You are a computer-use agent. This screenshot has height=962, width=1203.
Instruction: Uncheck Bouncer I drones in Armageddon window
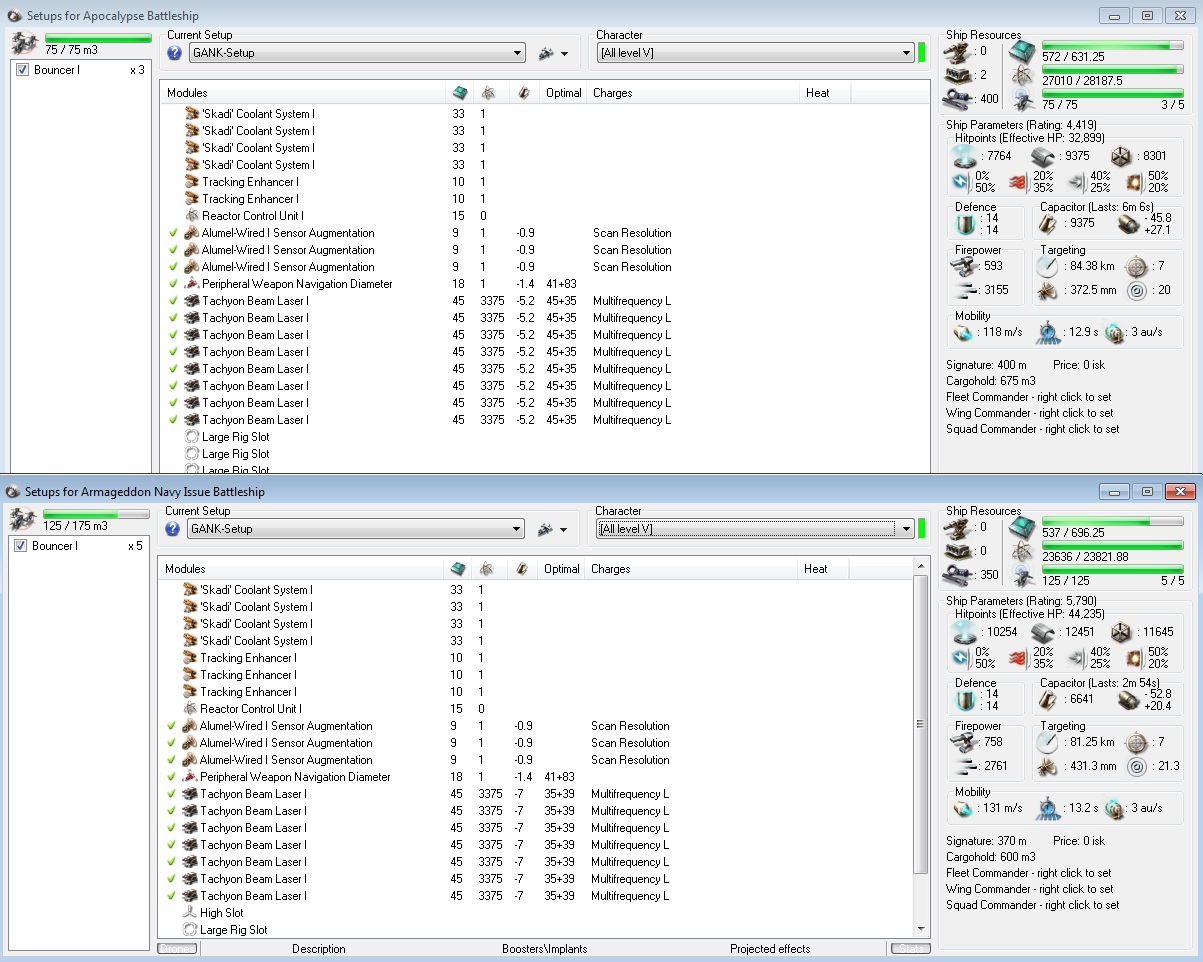[x=20, y=546]
